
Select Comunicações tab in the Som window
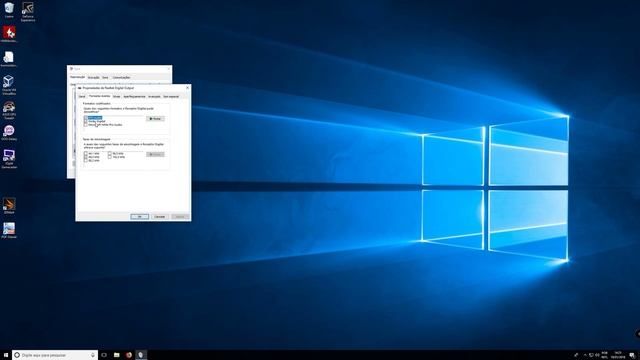[121, 77]
